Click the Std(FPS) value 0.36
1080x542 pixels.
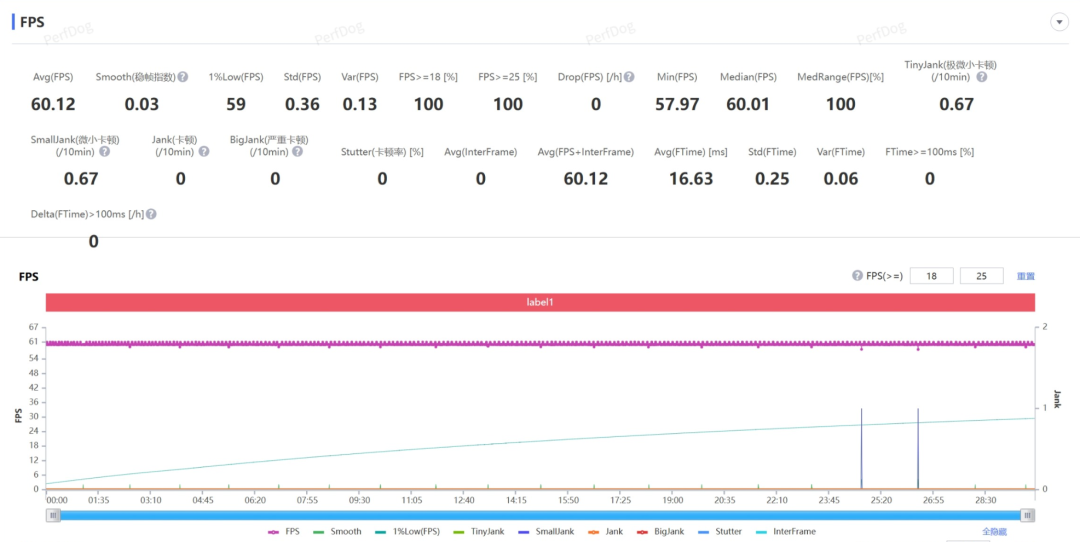pyautogui.click(x=302, y=104)
